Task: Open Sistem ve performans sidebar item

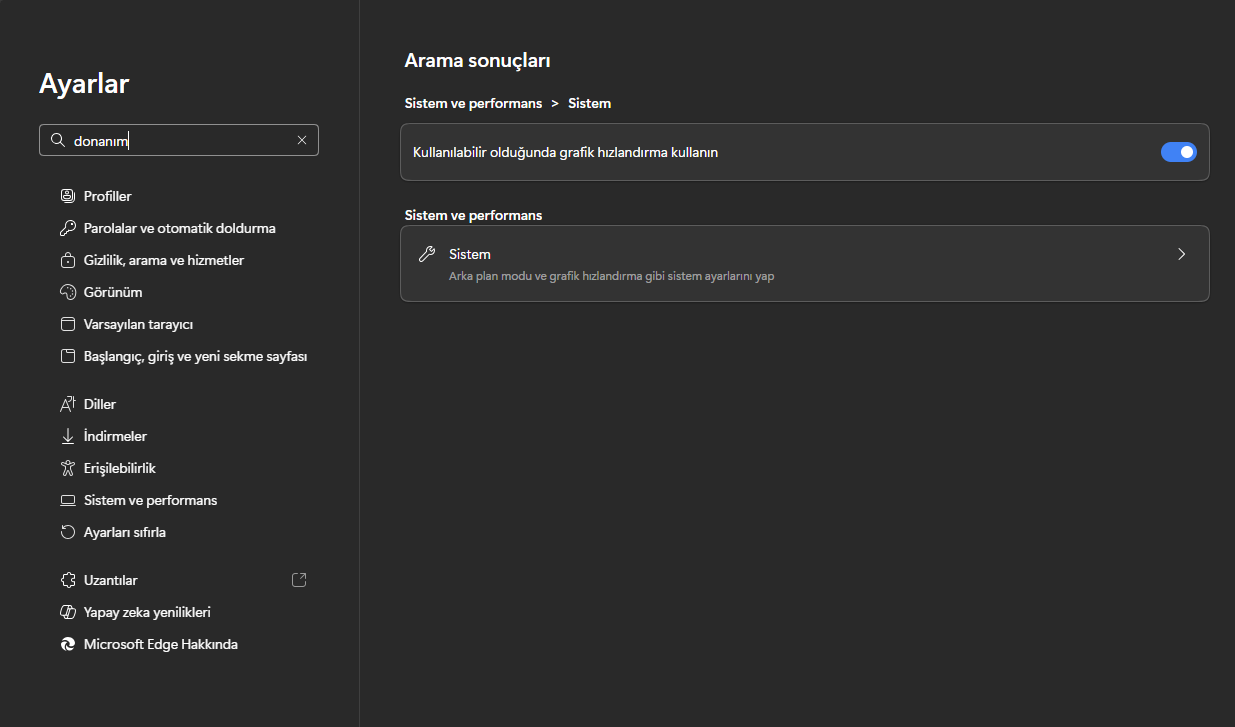Action: coord(150,500)
